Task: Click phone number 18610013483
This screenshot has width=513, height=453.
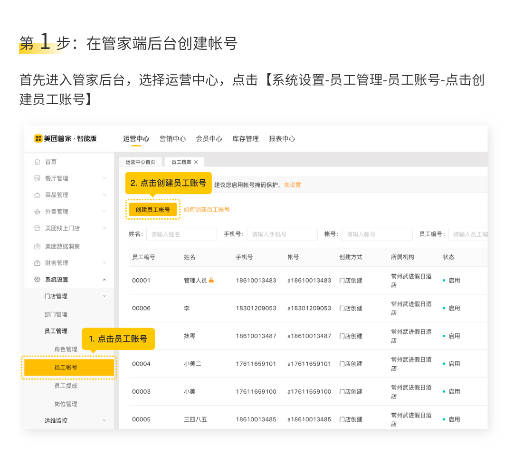Action: click(256, 280)
